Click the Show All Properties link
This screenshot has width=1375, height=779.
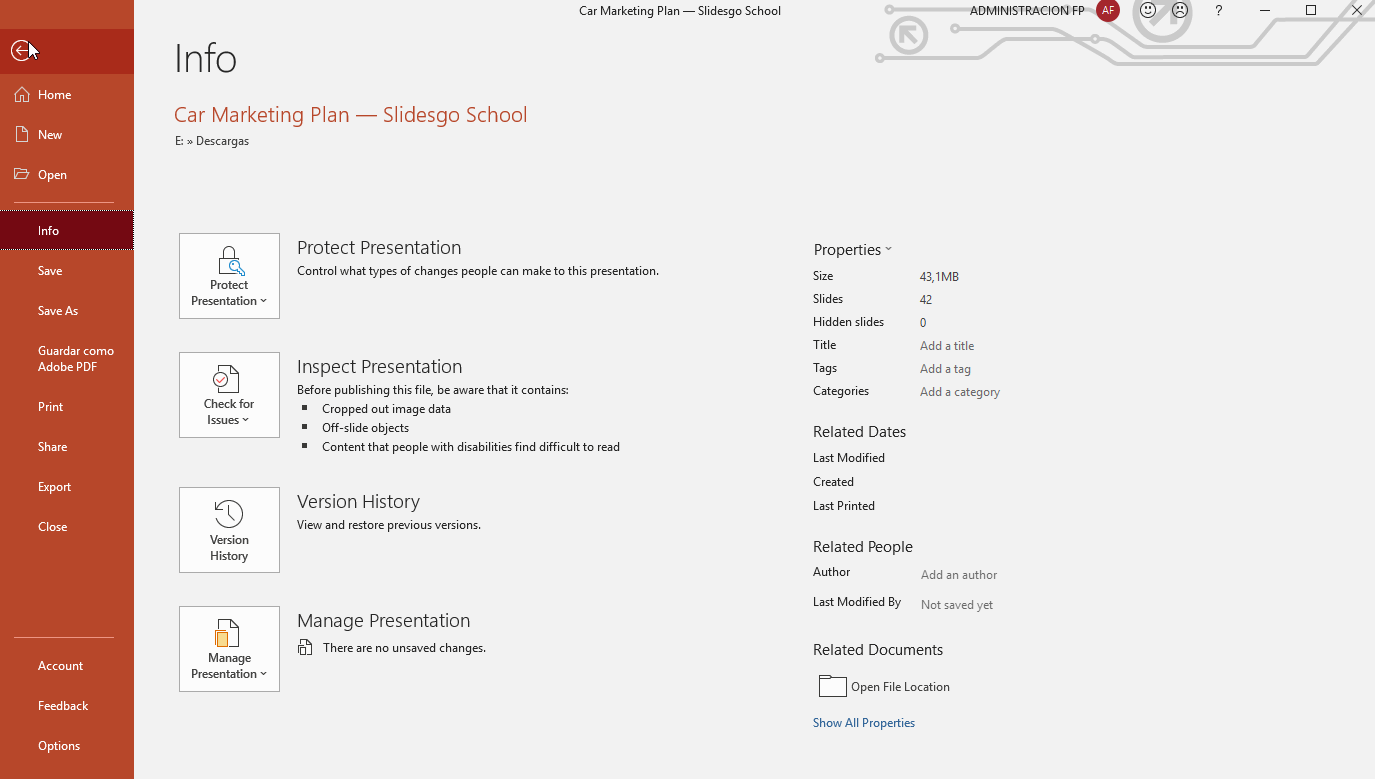pos(864,723)
